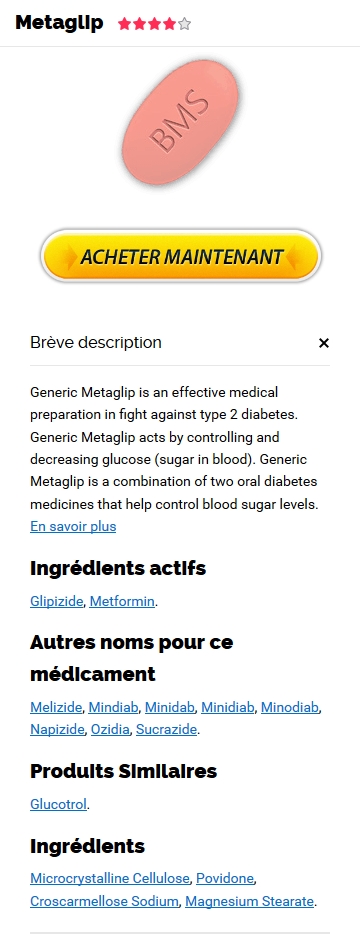Select the Minidab link

[x=170, y=708]
